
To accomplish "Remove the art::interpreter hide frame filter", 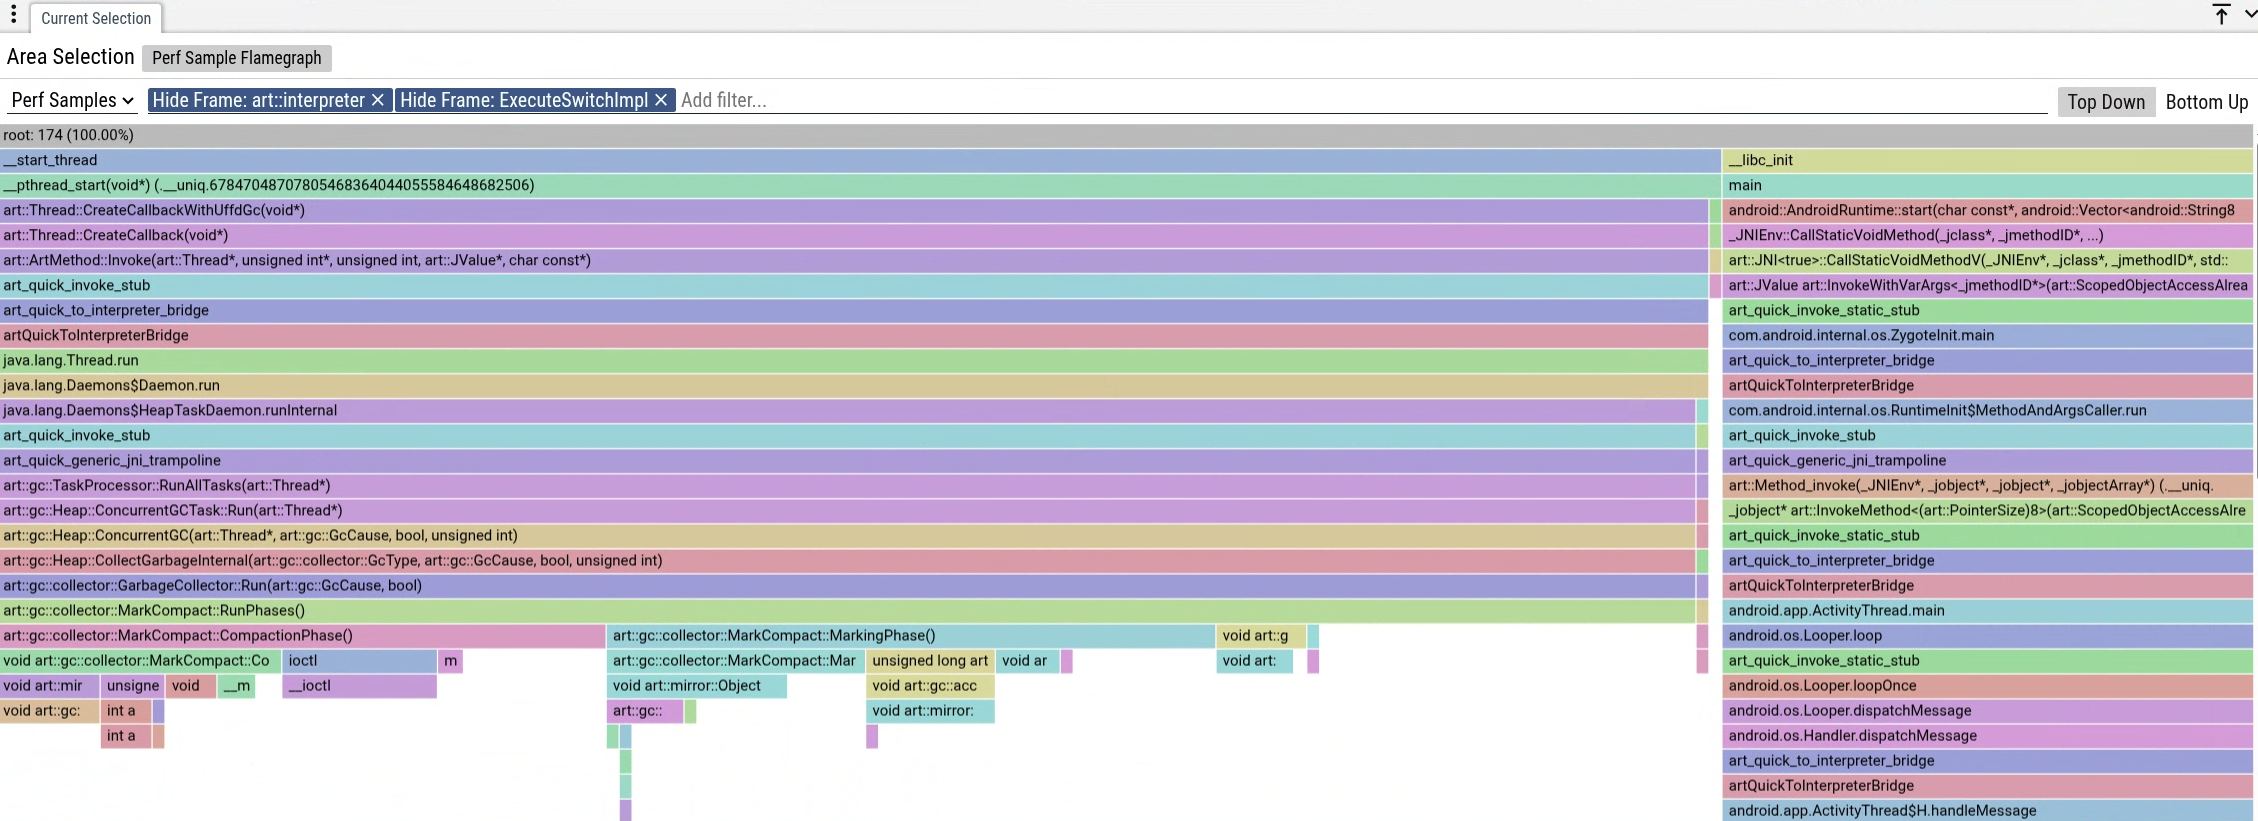I will (x=377, y=100).
